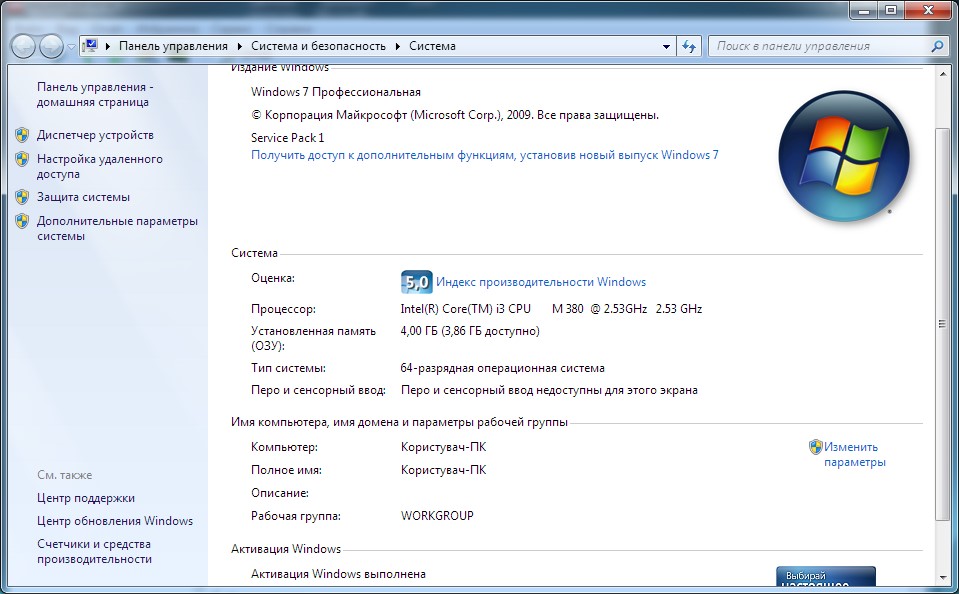
Task: Click into the Поиск в панели управления field
Action: pos(820,46)
